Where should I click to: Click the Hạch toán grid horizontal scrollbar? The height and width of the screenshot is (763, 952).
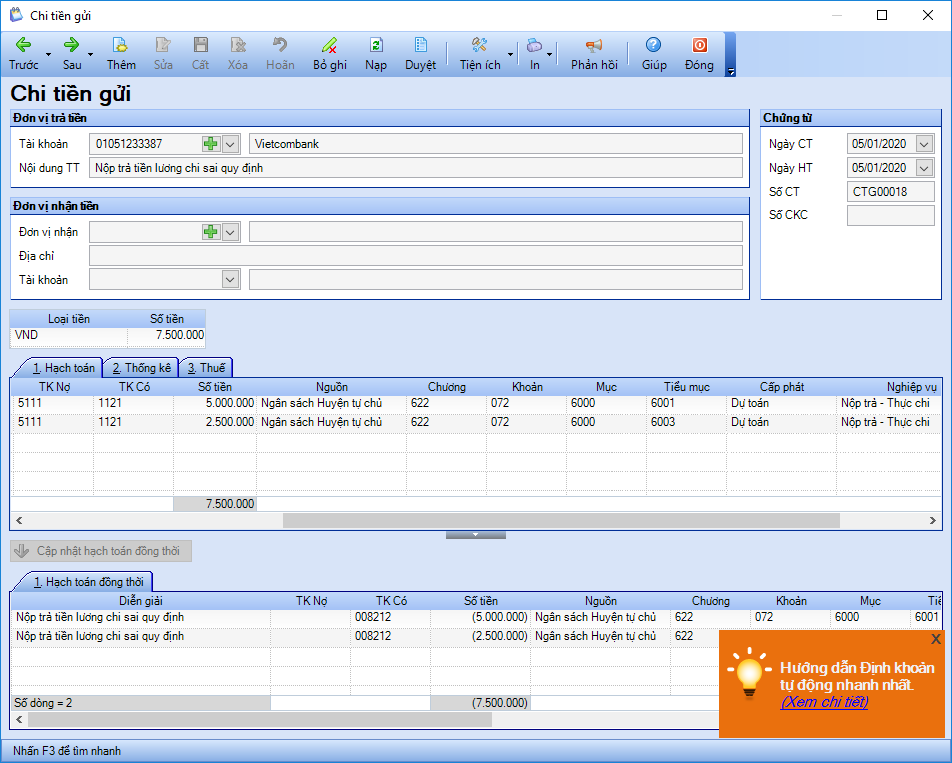[x=560, y=520]
